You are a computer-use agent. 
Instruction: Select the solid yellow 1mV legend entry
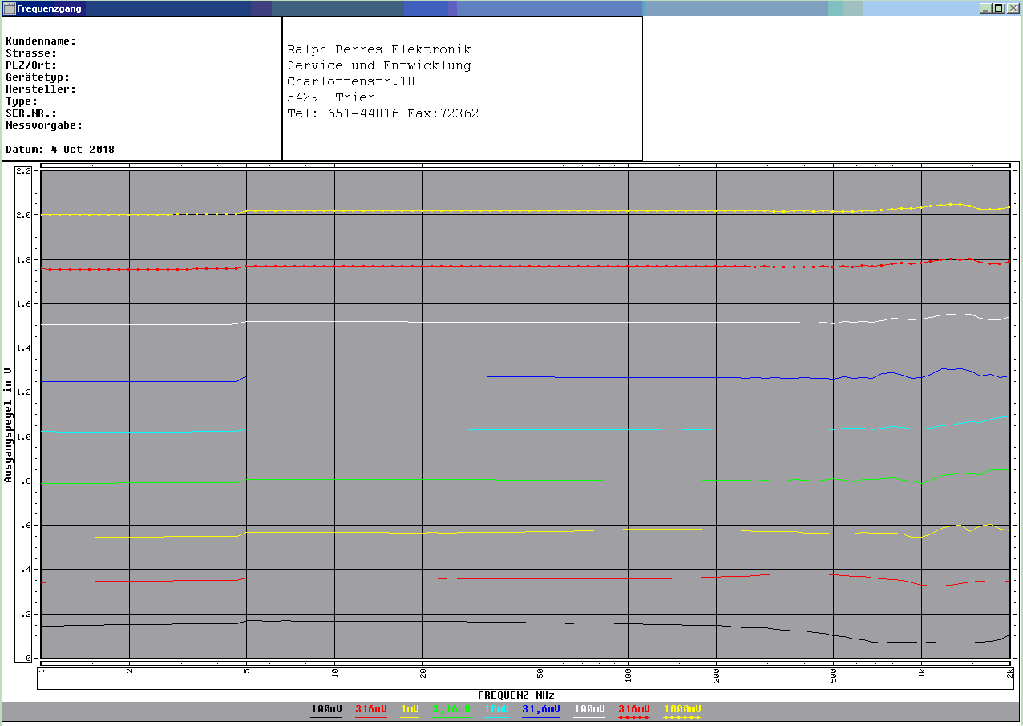tap(410, 711)
